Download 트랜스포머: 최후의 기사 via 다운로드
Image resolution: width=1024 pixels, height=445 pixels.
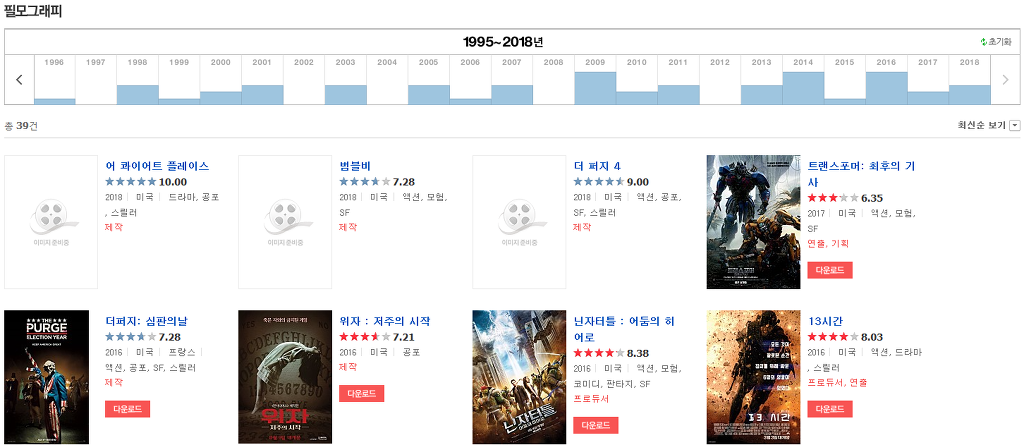830,271
